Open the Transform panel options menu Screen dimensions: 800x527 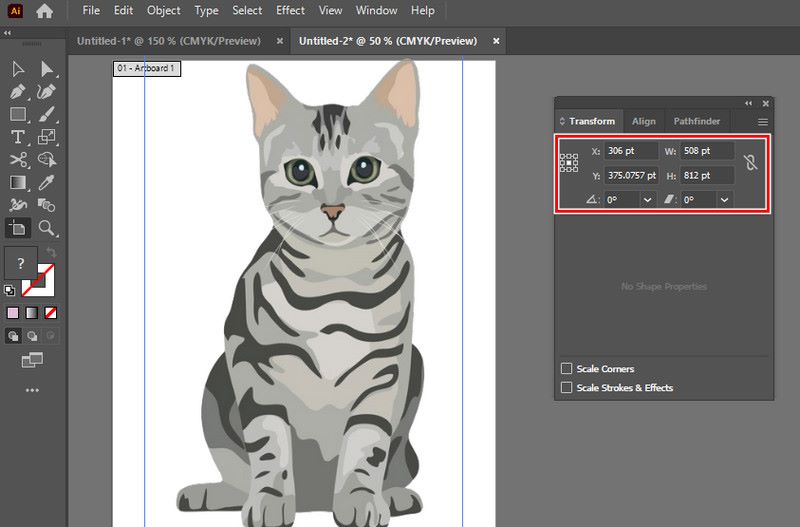point(763,122)
